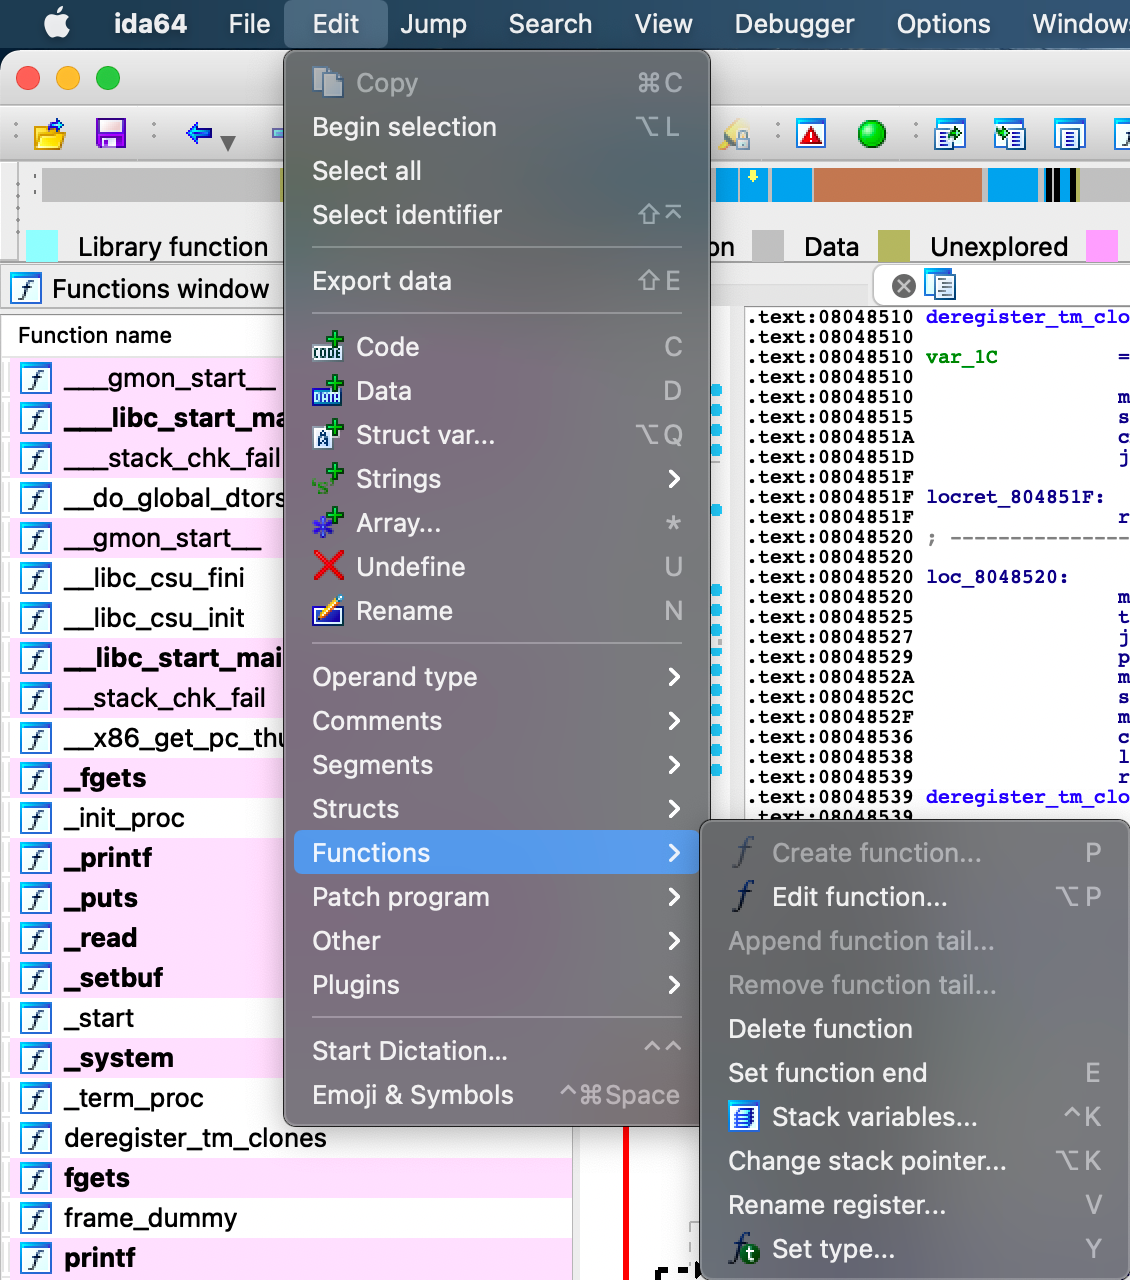Expand the Plugins submenu
The width and height of the screenshot is (1130, 1280).
[x=497, y=985]
